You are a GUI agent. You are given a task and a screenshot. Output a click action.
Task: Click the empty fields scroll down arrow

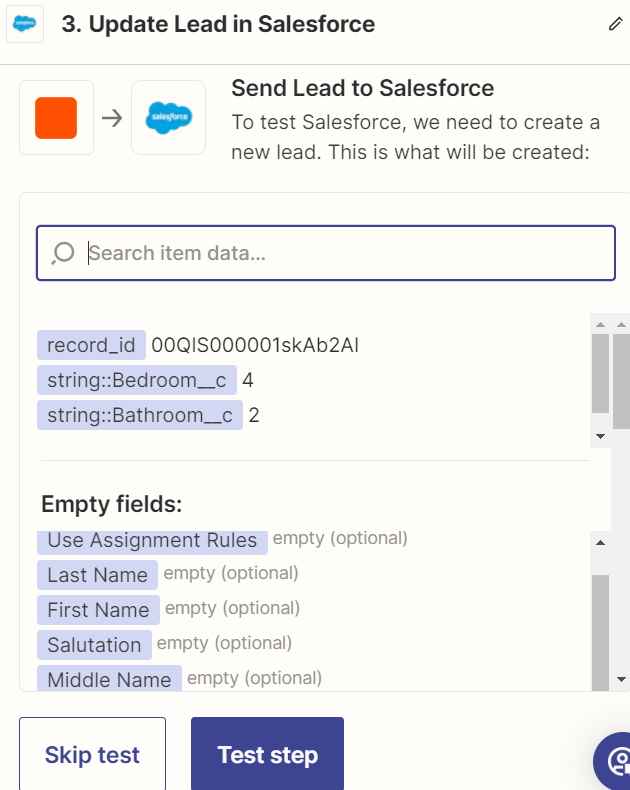621,680
